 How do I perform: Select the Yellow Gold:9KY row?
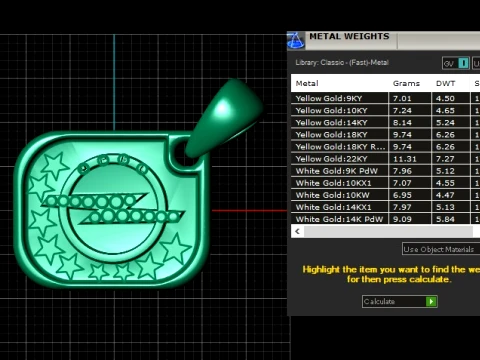385,98
